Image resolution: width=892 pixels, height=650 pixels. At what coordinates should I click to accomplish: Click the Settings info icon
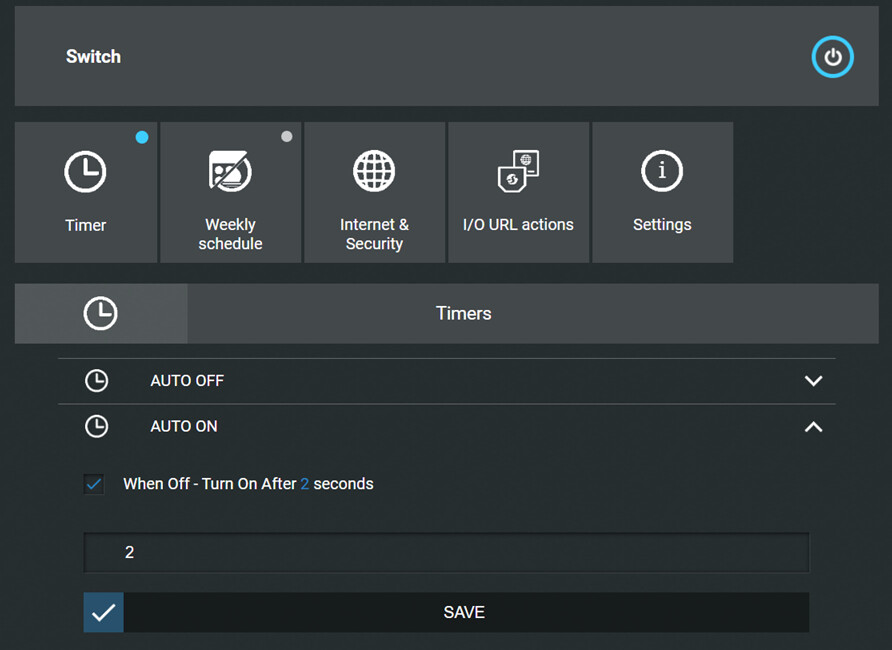pos(662,172)
